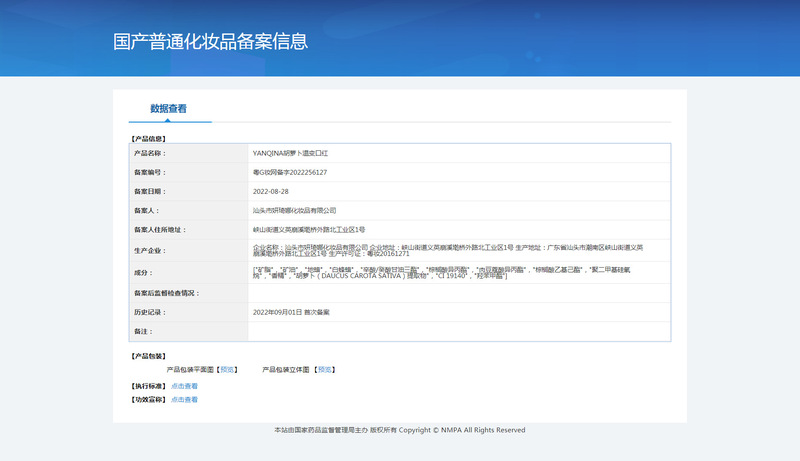Click the product name YANQINA value

point(290,153)
